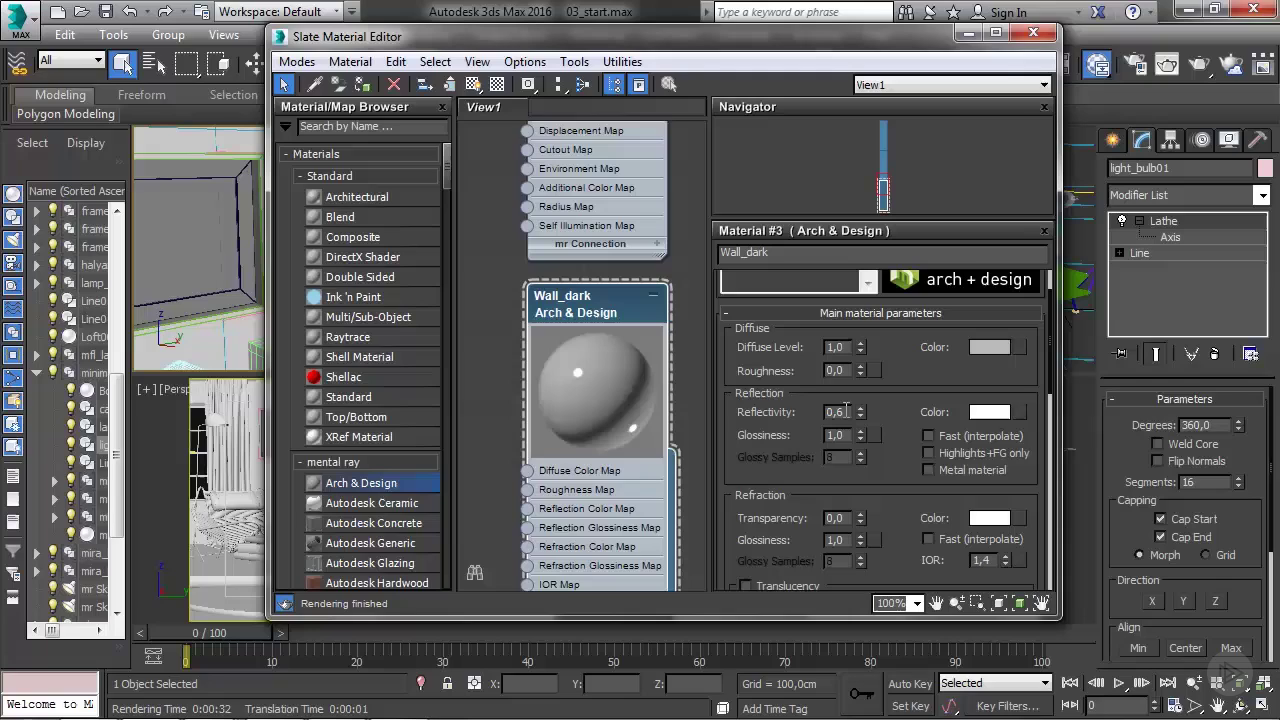The width and height of the screenshot is (1280, 720).
Task: Expand the Line modifier entry
Action: 1119,253
